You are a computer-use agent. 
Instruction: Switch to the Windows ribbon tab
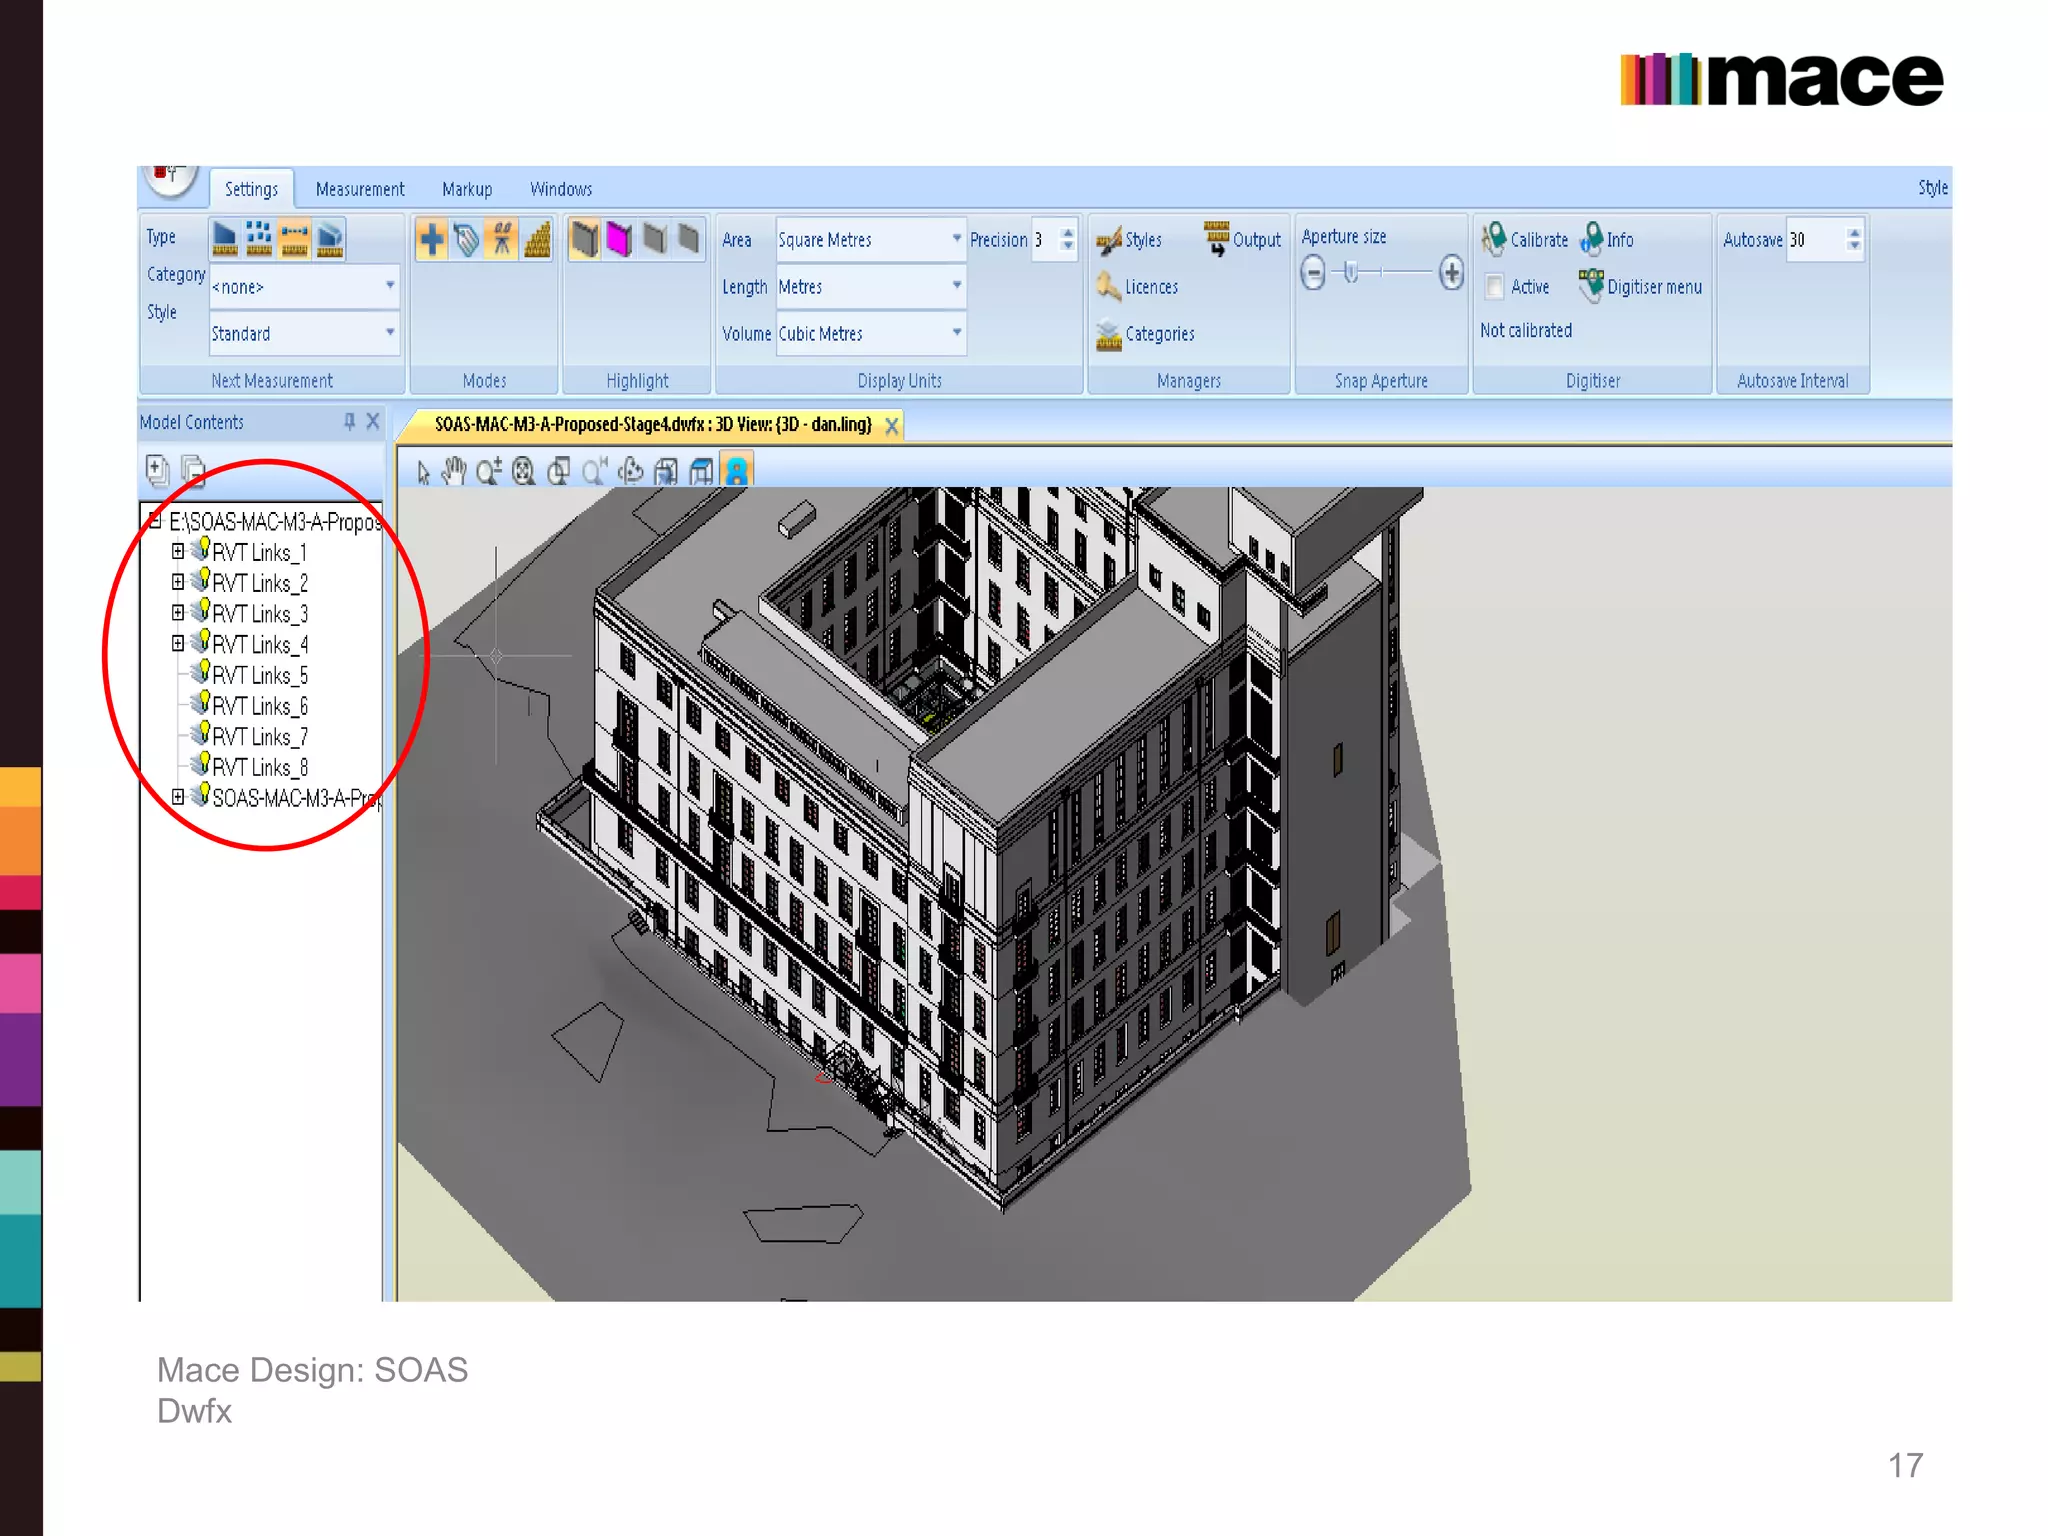coord(561,189)
